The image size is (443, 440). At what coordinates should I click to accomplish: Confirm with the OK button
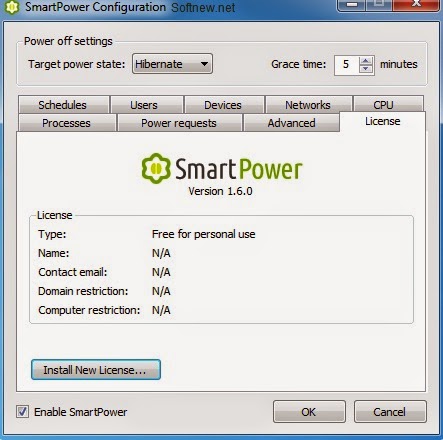tap(309, 412)
